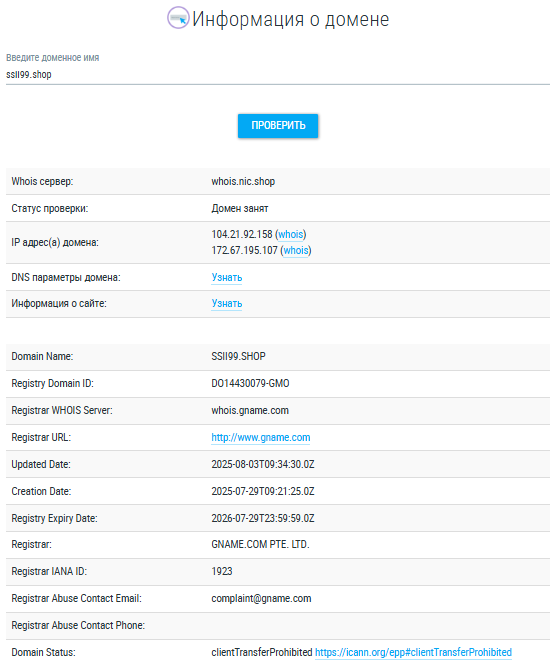Open the http://www.gname.com registrar URL
Viewport: 559px width, 665px height.
(261, 437)
